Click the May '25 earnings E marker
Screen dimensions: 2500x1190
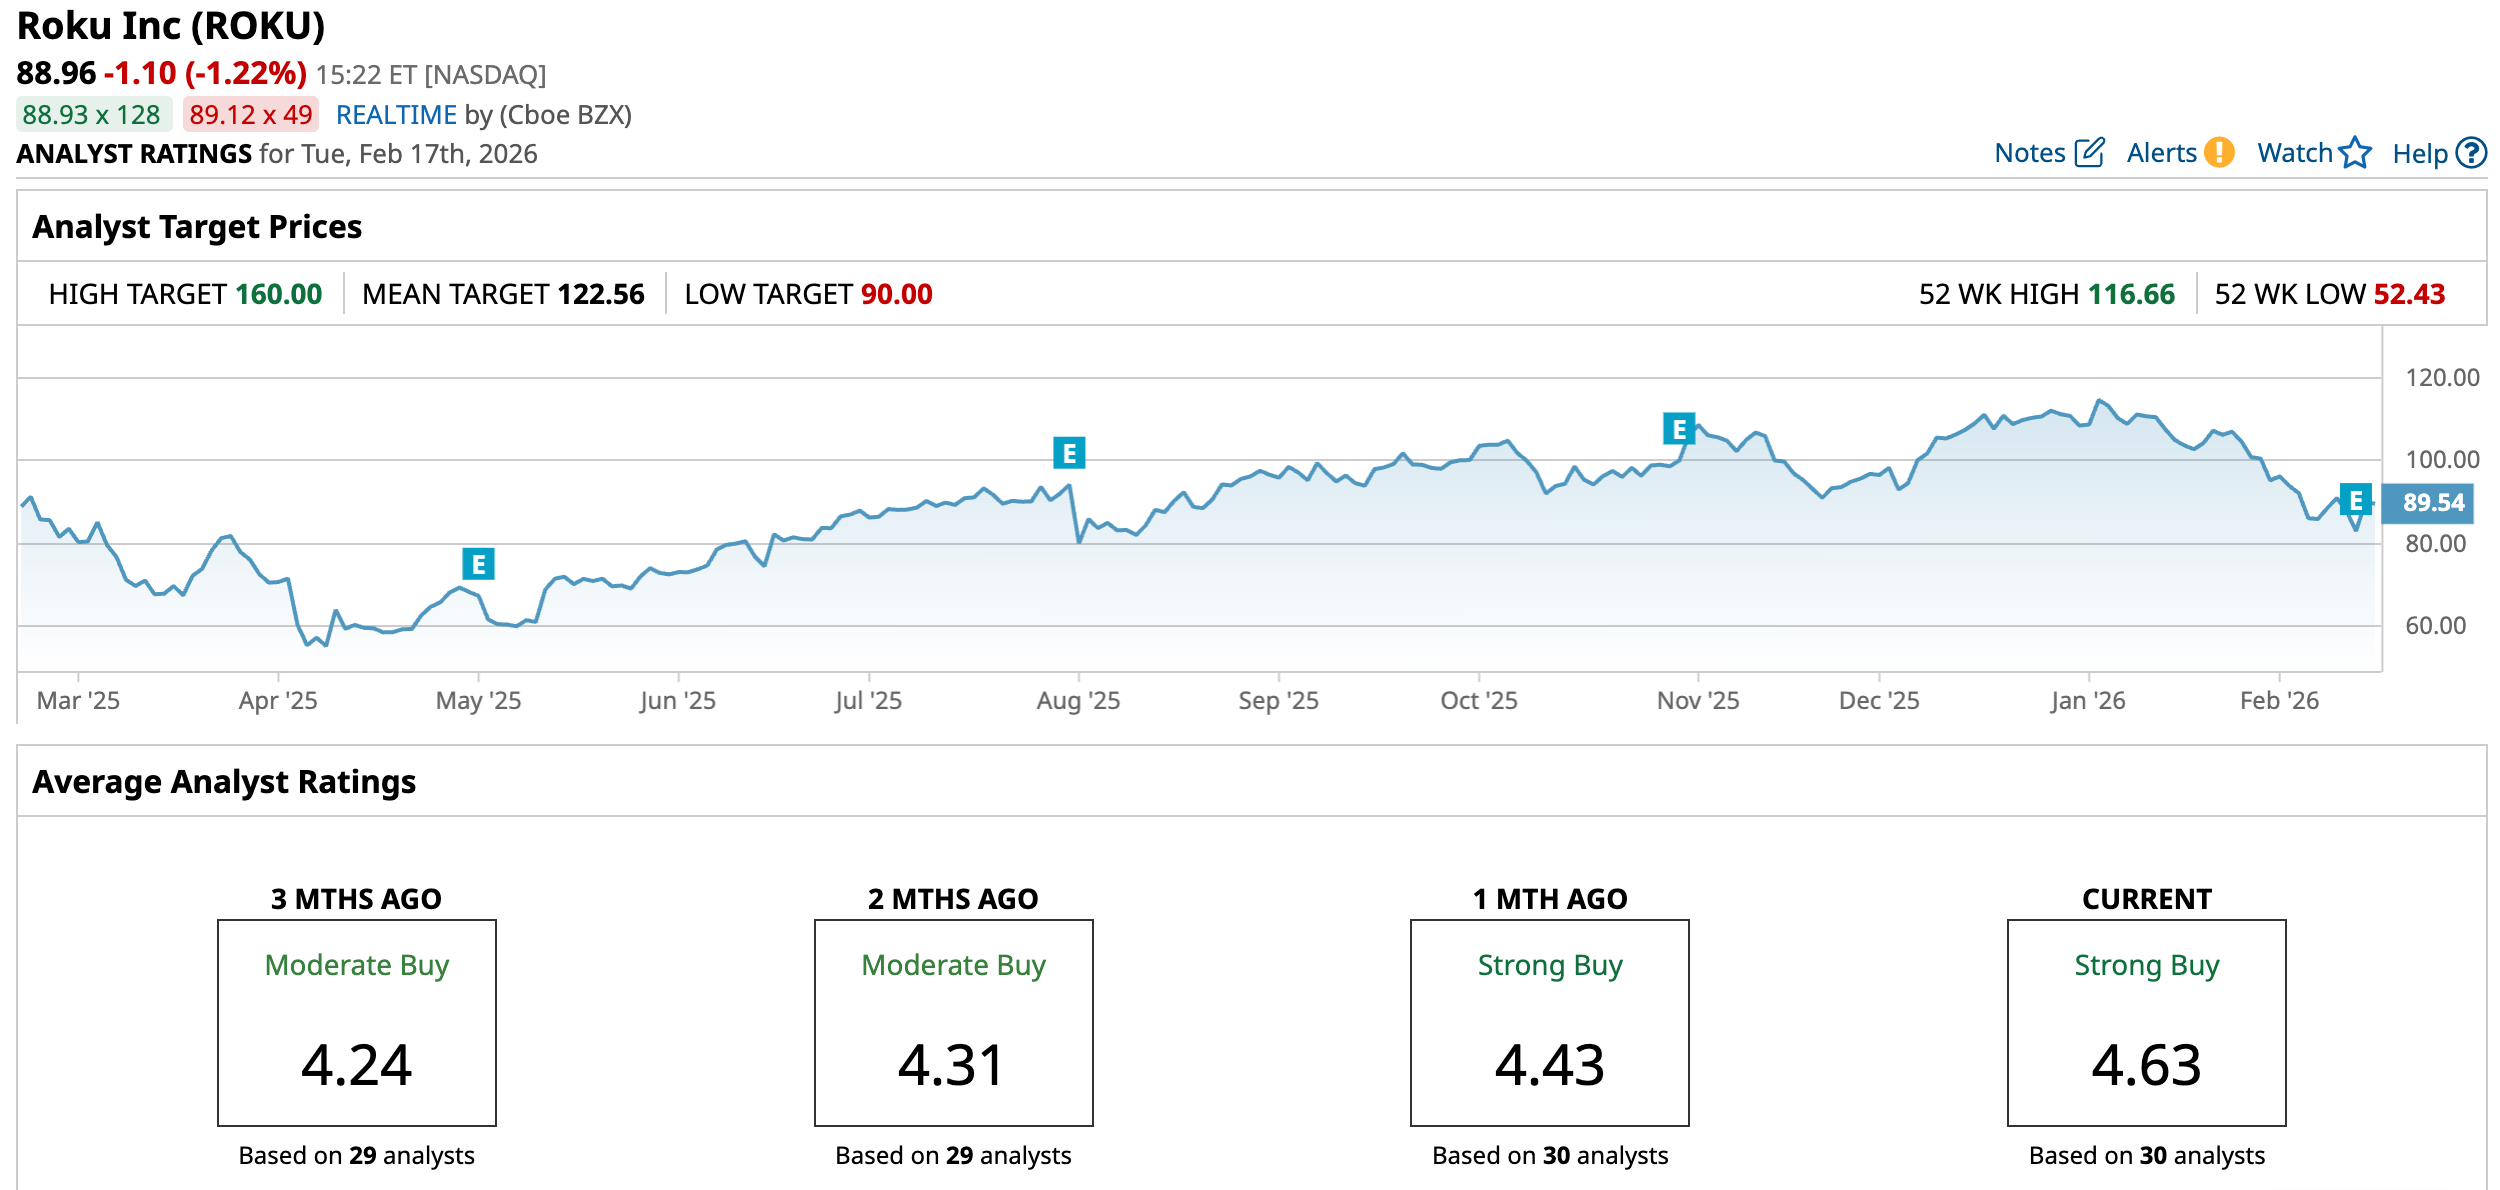tap(478, 564)
